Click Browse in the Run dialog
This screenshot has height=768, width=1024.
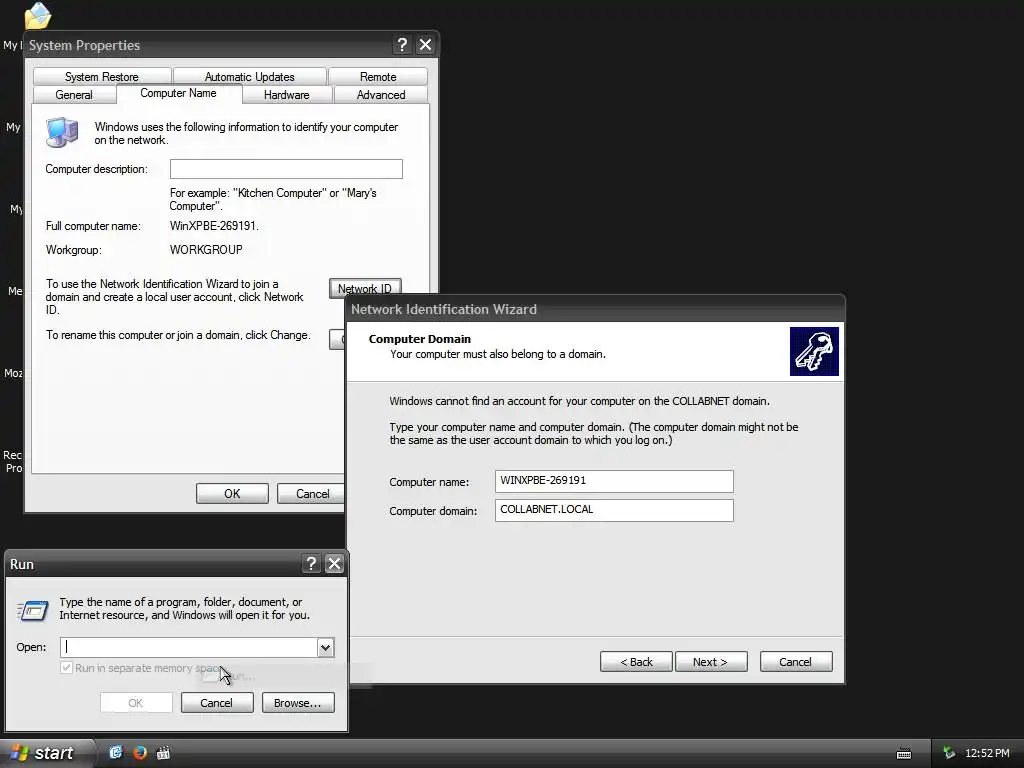click(x=298, y=703)
